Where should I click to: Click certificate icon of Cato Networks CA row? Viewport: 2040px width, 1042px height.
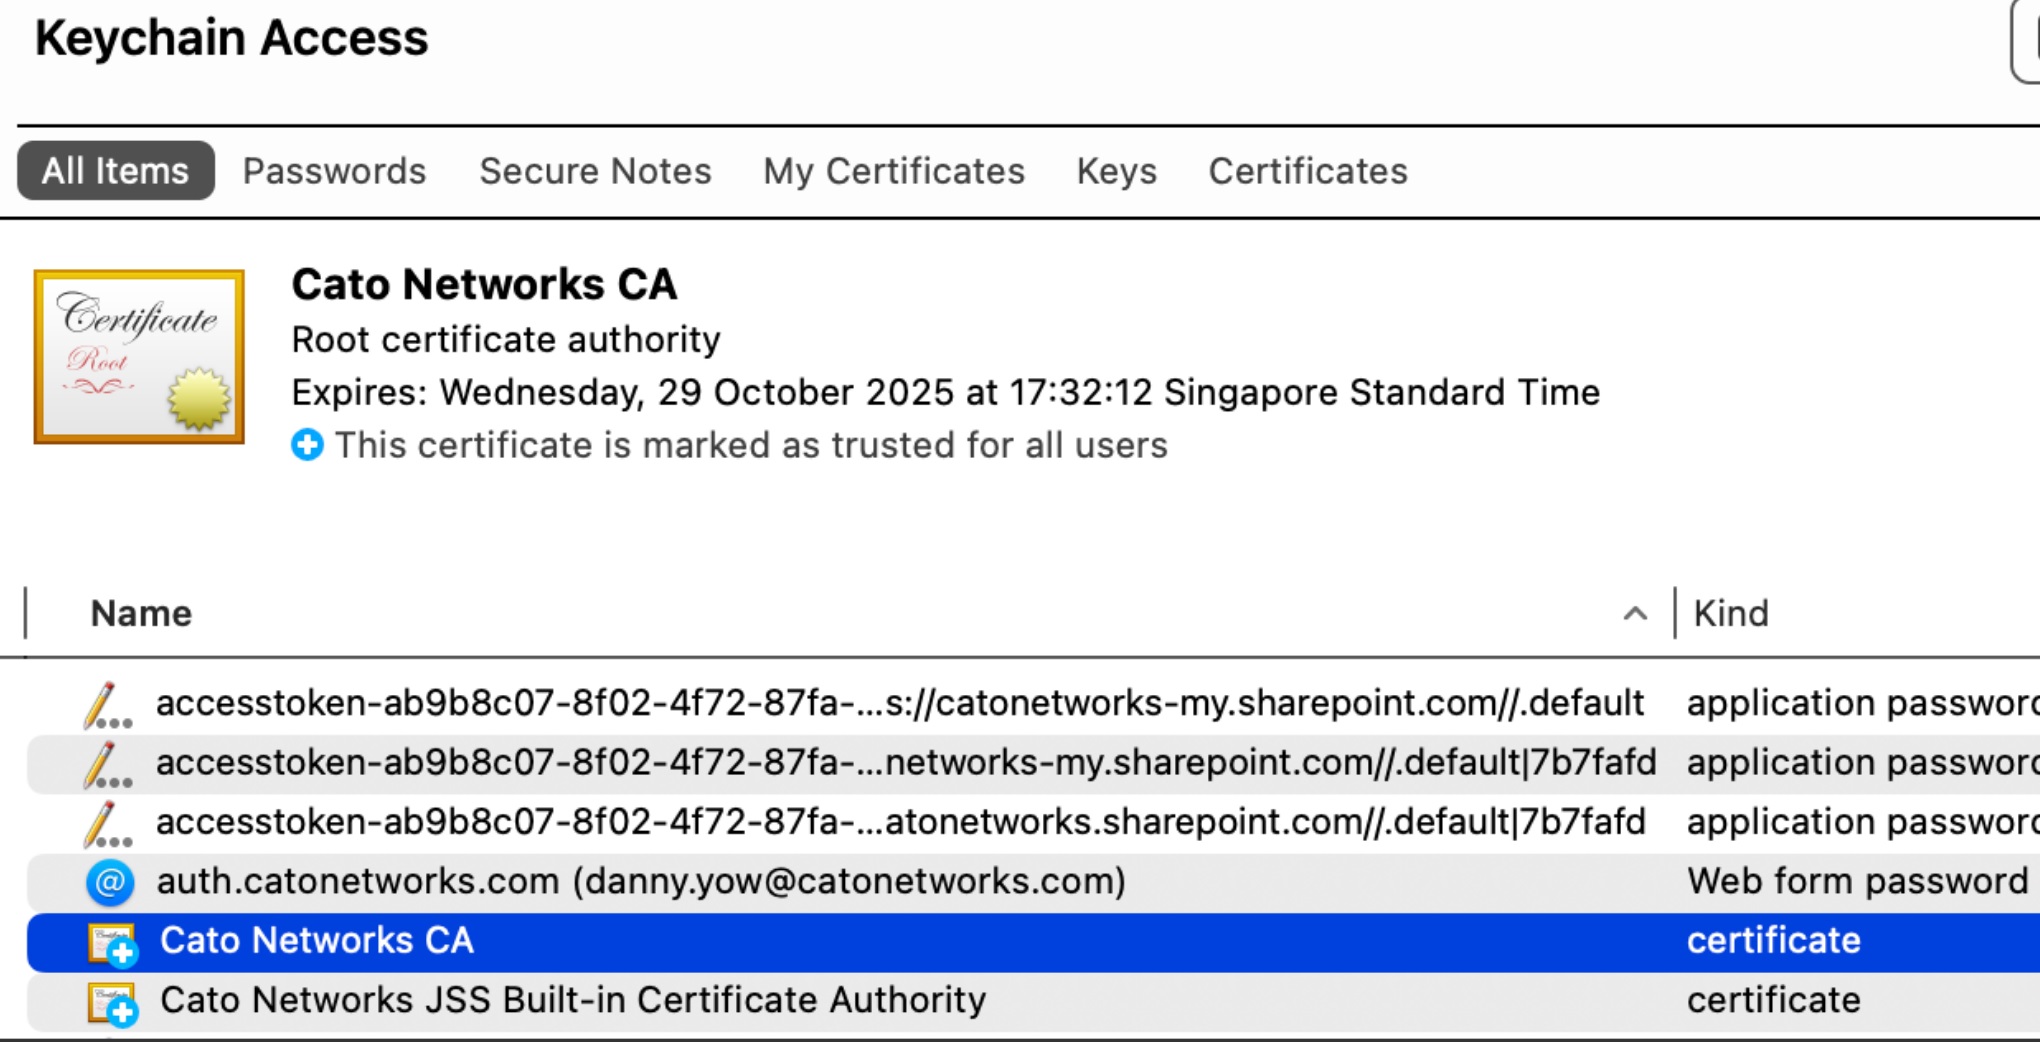(x=112, y=943)
